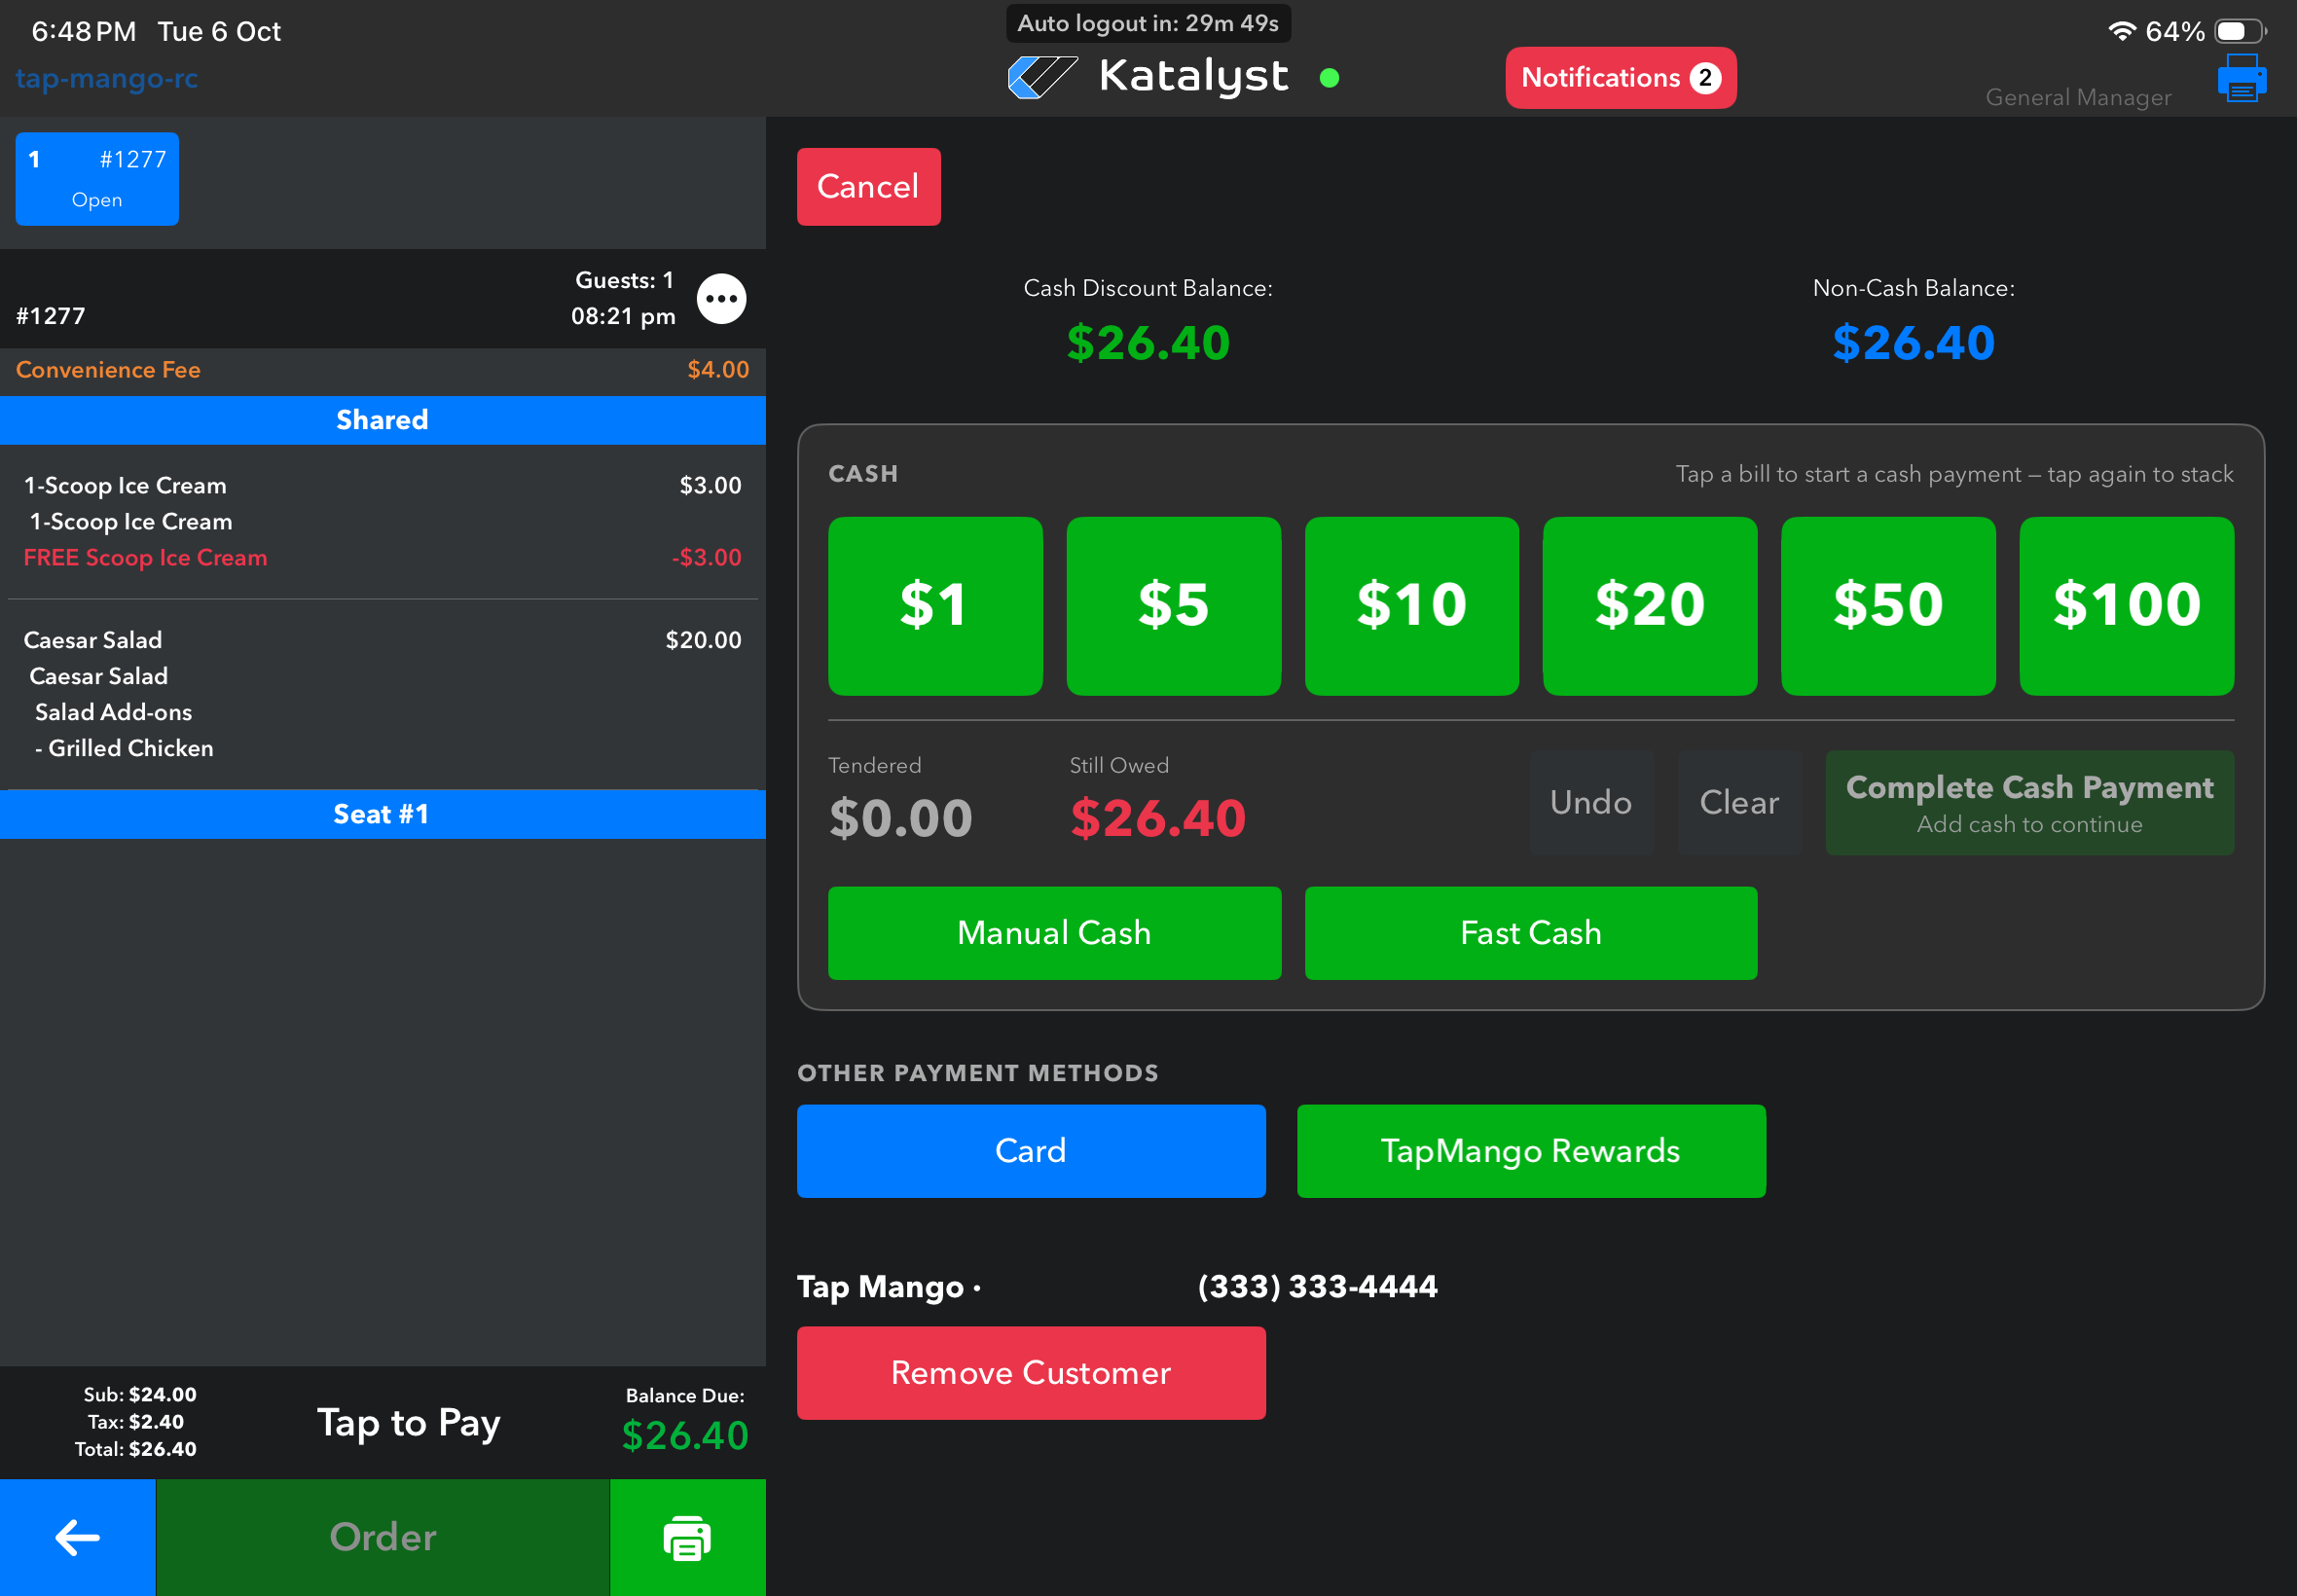Tap the Tap to Pay label
Screen dimensions: 2297x1596
(409, 1423)
